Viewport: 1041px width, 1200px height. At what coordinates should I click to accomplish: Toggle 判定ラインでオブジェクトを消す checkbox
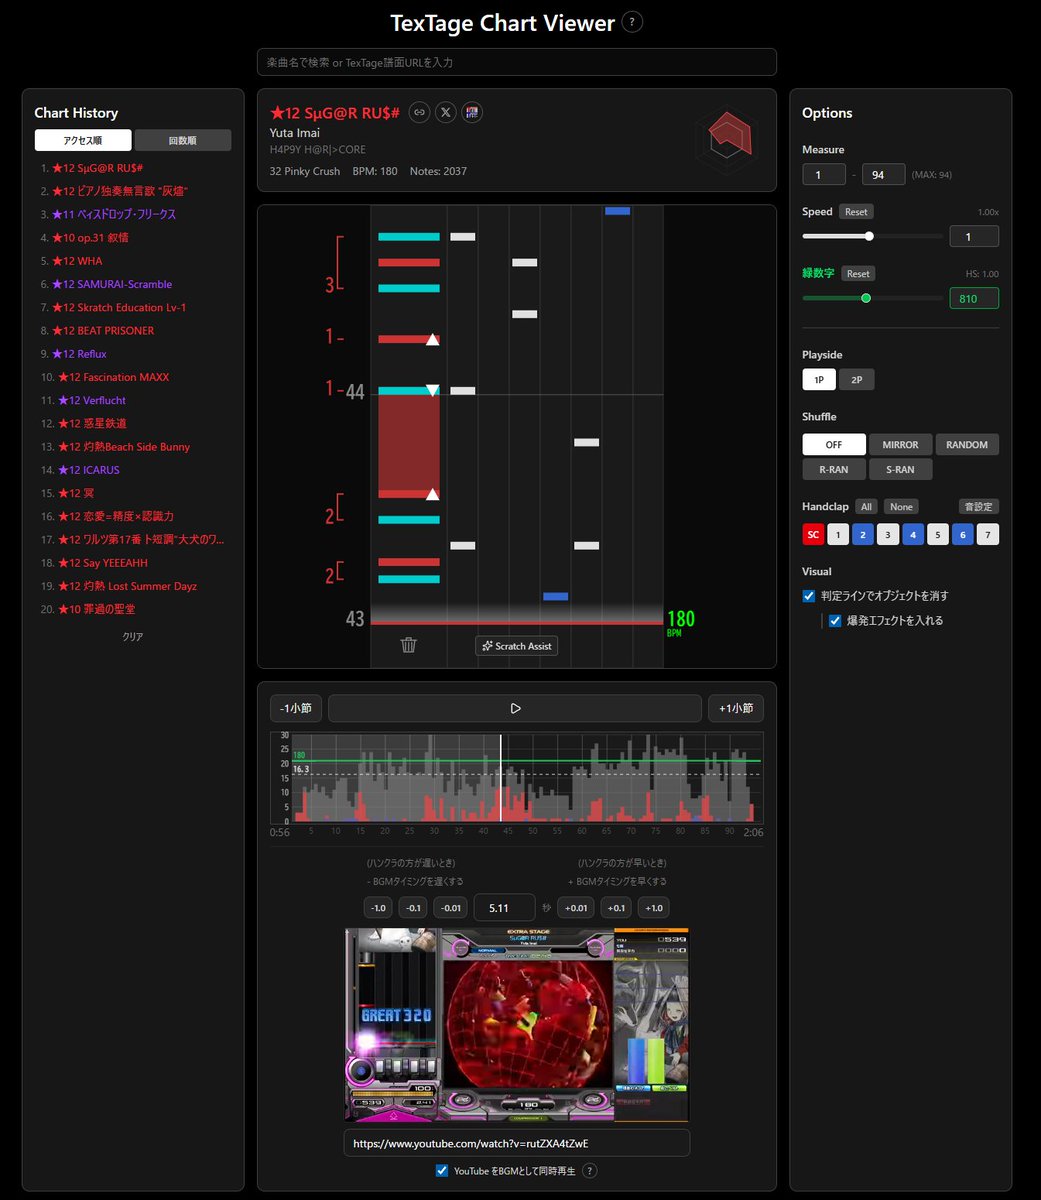click(x=809, y=596)
